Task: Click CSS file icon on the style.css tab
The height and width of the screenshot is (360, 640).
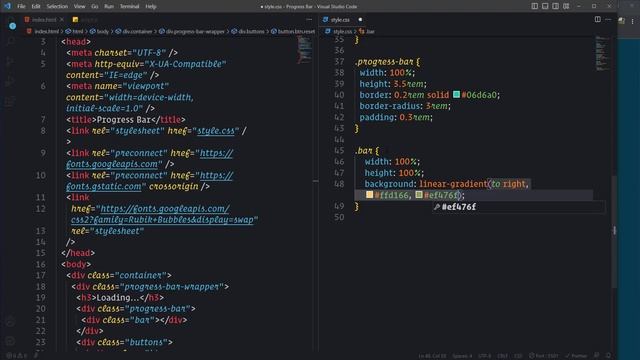Action: [x=325, y=20]
